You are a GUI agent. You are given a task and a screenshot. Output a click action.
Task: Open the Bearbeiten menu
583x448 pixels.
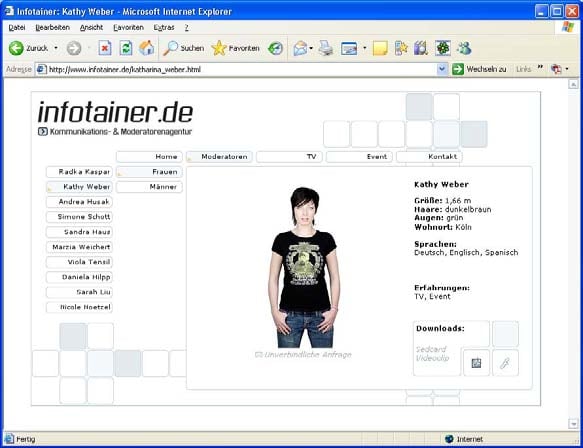[52, 28]
